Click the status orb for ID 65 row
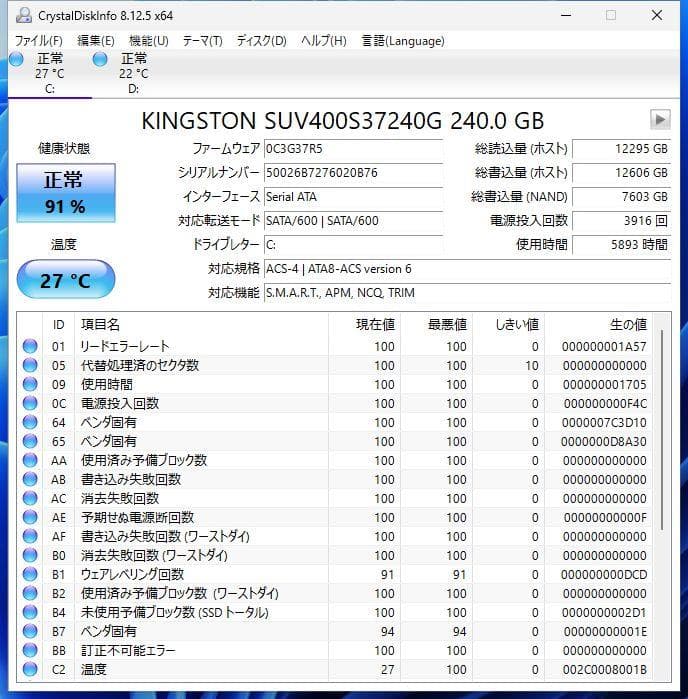Image resolution: width=688 pixels, height=699 pixels. tap(30, 441)
